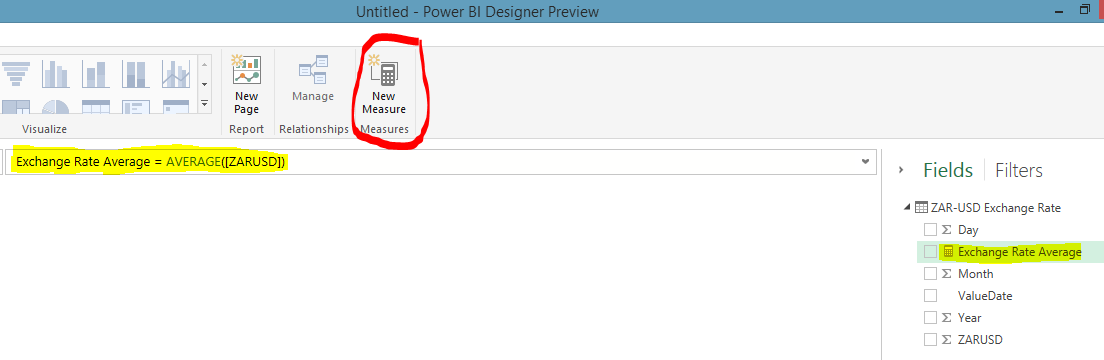Click the table icon beside ZAR-USD Exchange Rate
Screen dimensions: 1104x360
tap(920, 208)
